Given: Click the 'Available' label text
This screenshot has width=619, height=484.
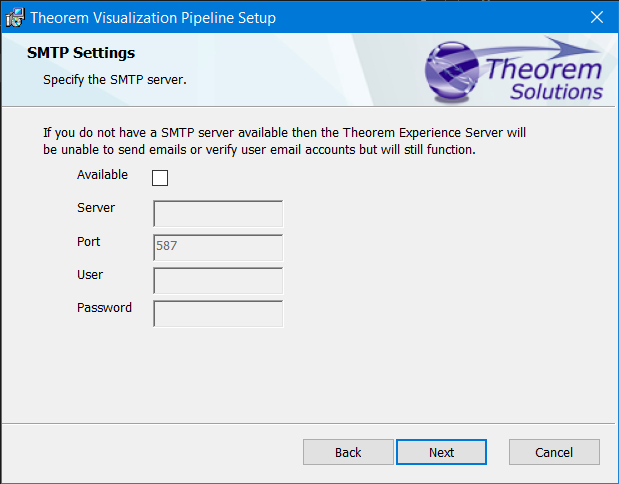Looking at the screenshot, I should tap(102, 175).
